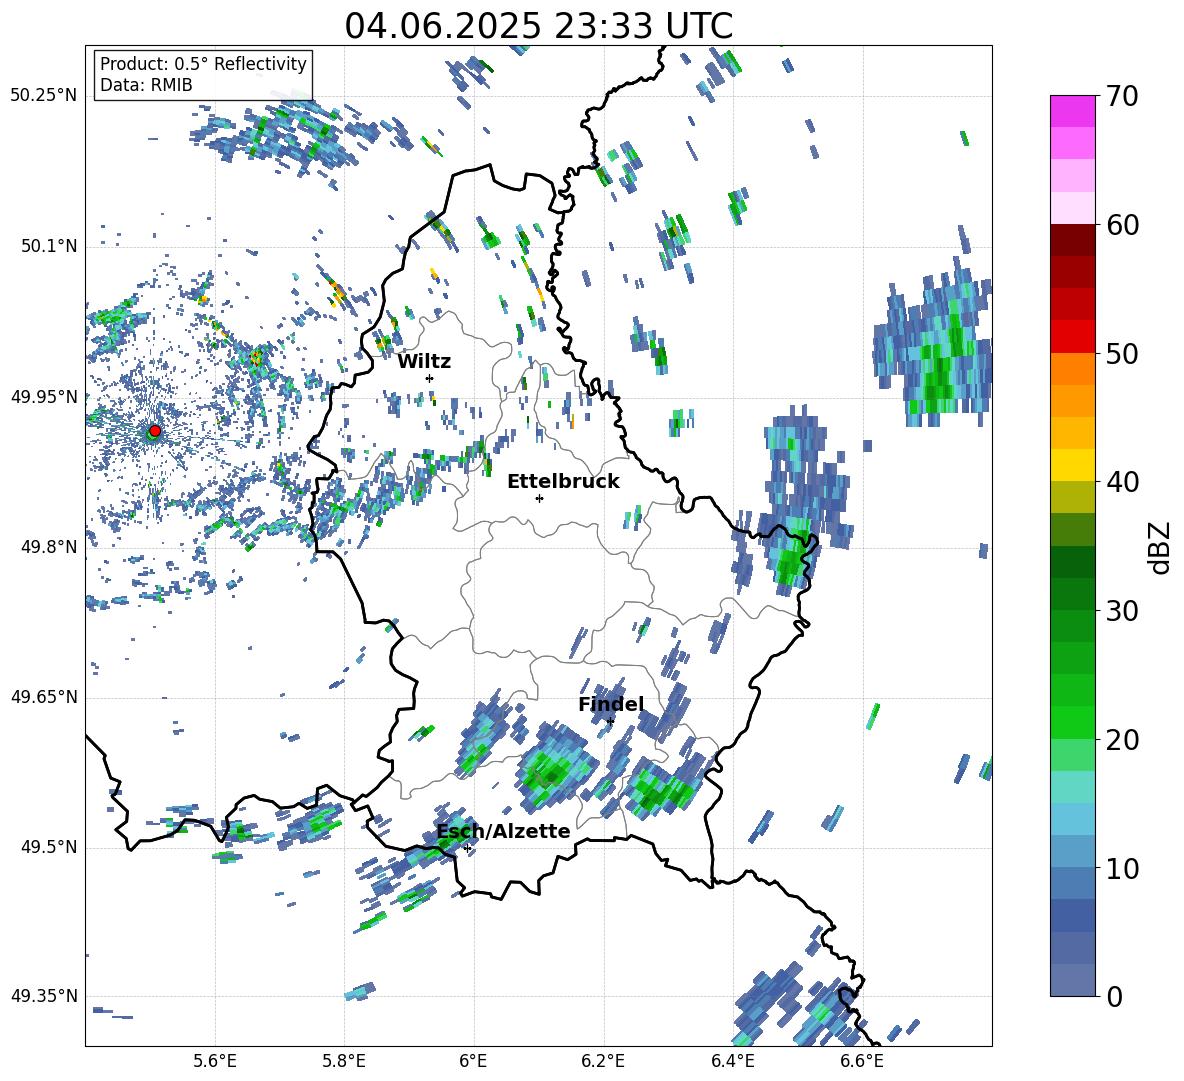Click the 30 tick on colorbar
Image resolution: width=1184 pixels, height=1081 pixels.
pos(1121,611)
